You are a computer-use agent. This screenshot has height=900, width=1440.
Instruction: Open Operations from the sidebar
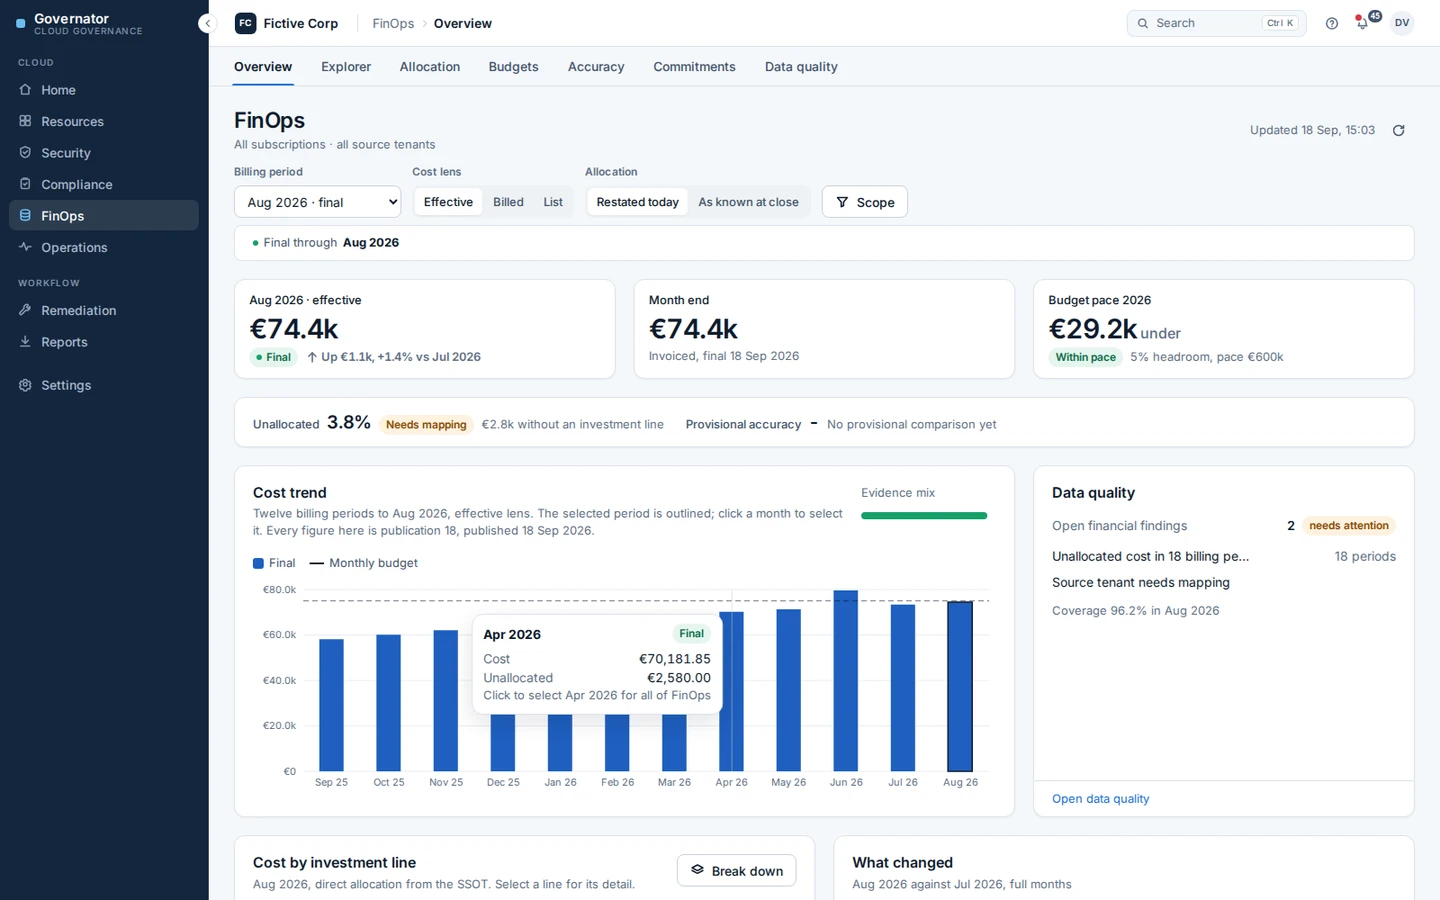point(104,247)
